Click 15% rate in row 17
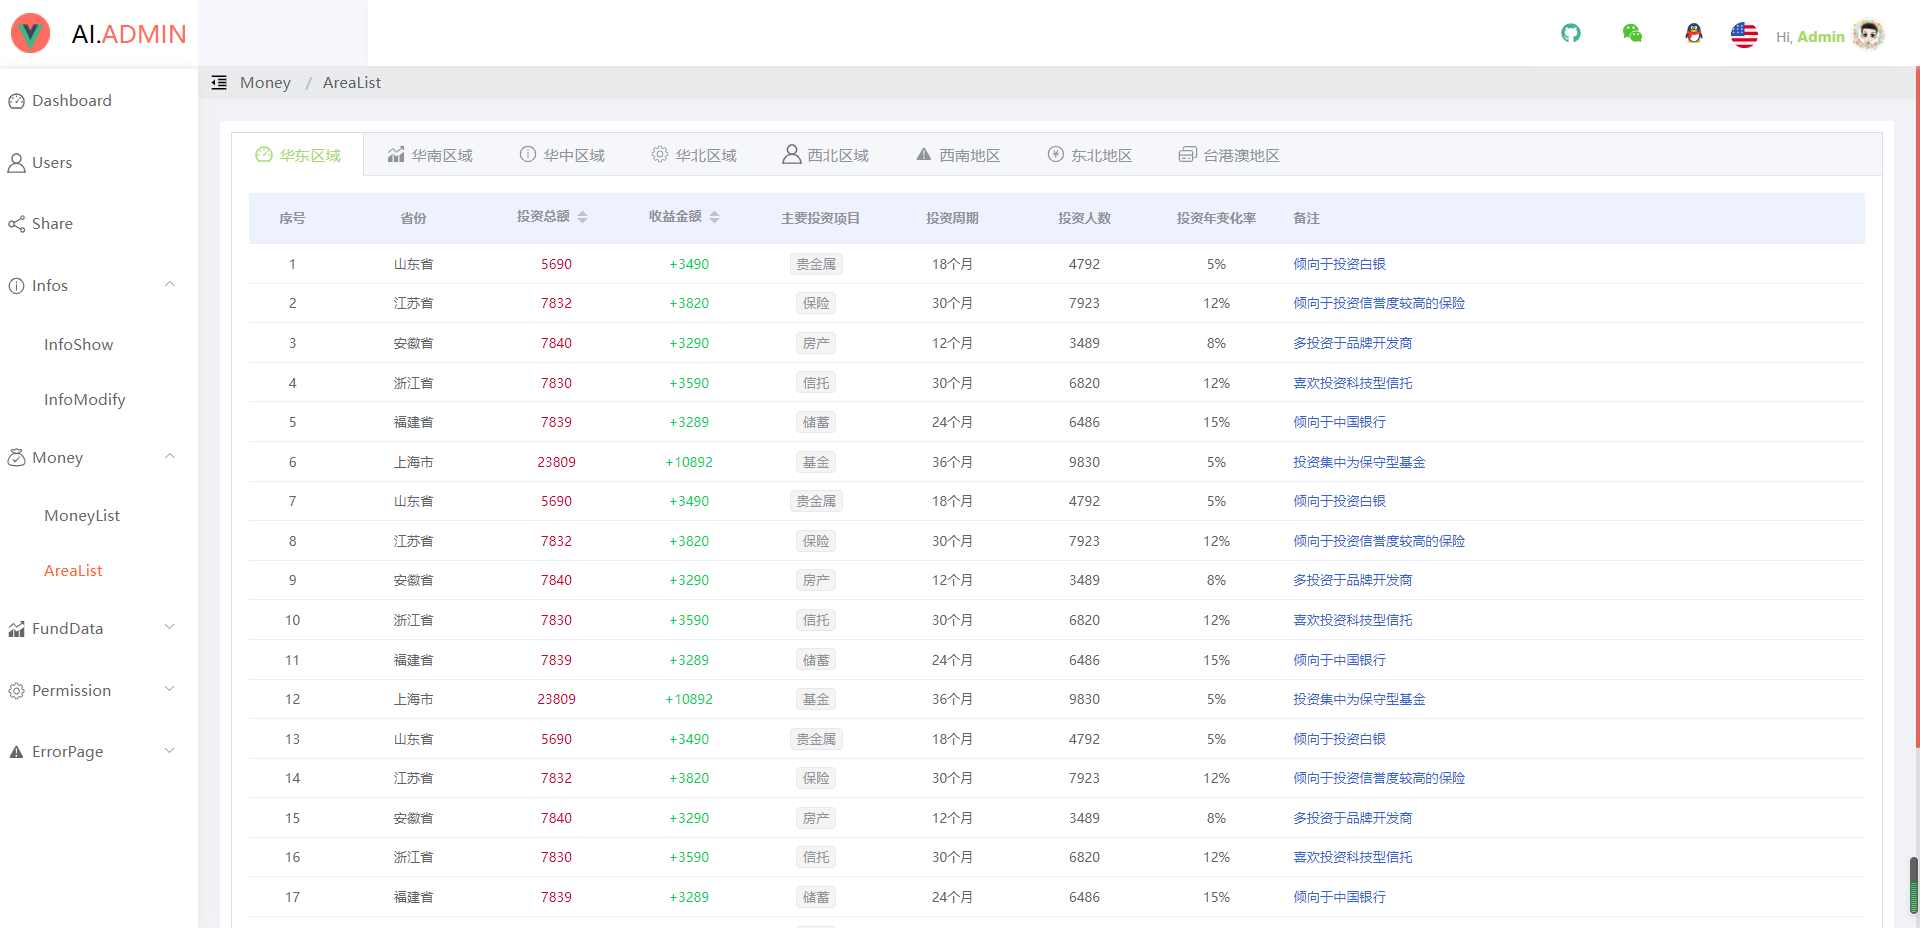The width and height of the screenshot is (1920, 928). pos(1216,897)
